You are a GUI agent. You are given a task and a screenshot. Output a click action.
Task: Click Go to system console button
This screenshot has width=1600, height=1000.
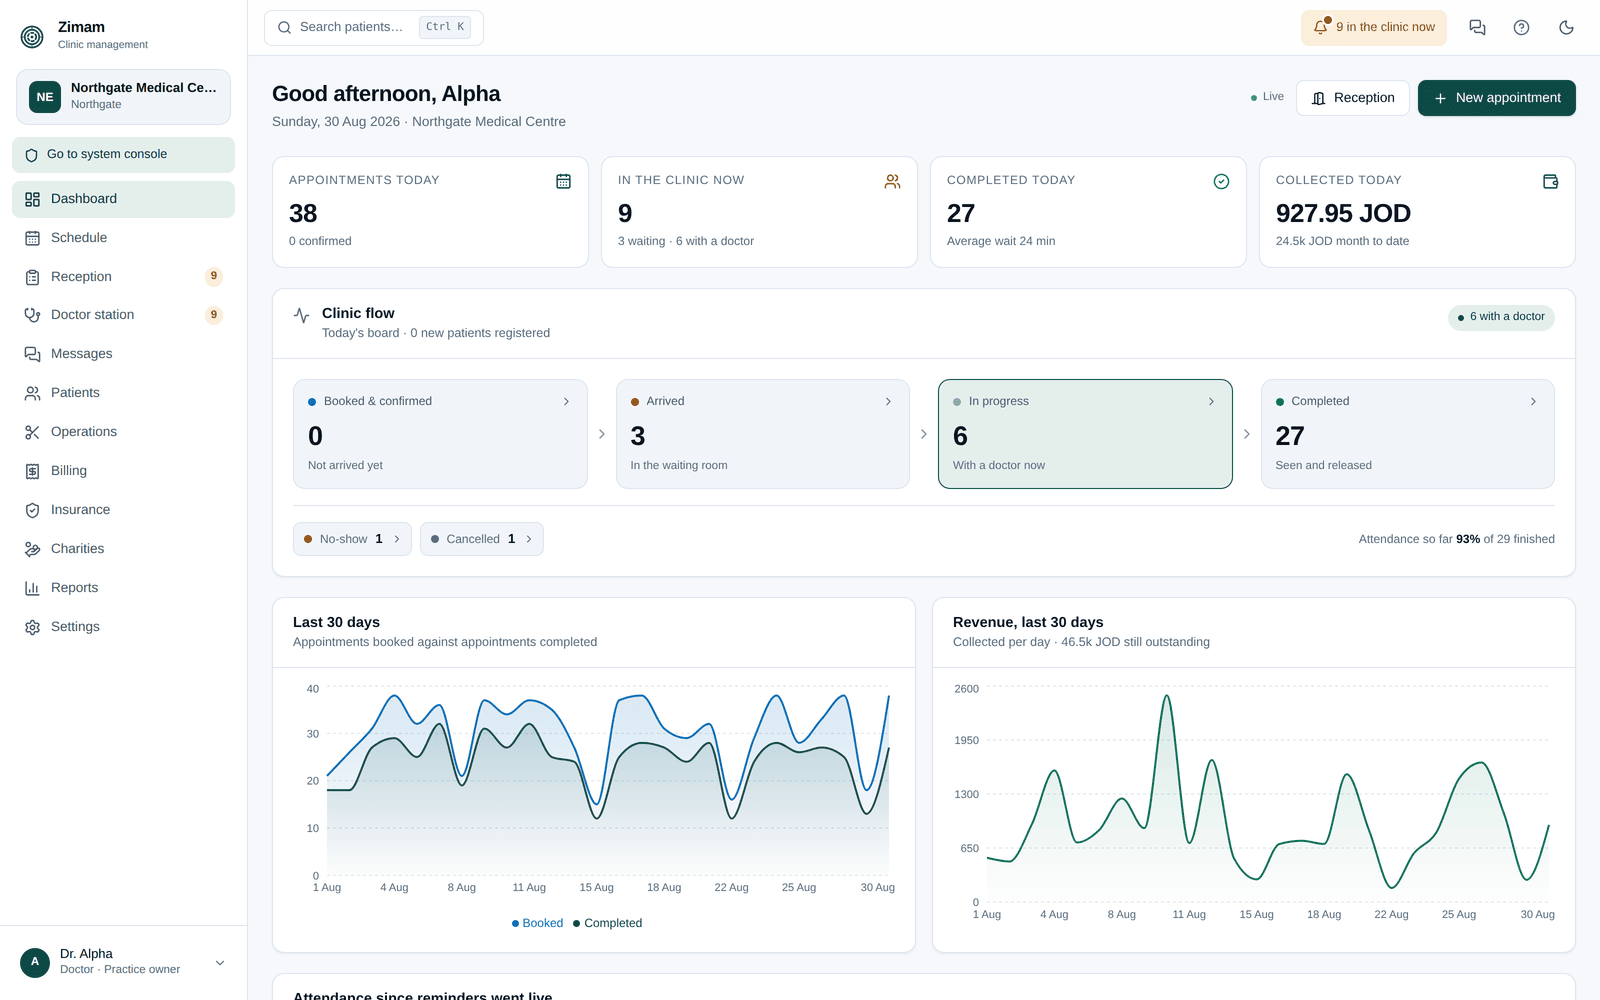click(123, 155)
